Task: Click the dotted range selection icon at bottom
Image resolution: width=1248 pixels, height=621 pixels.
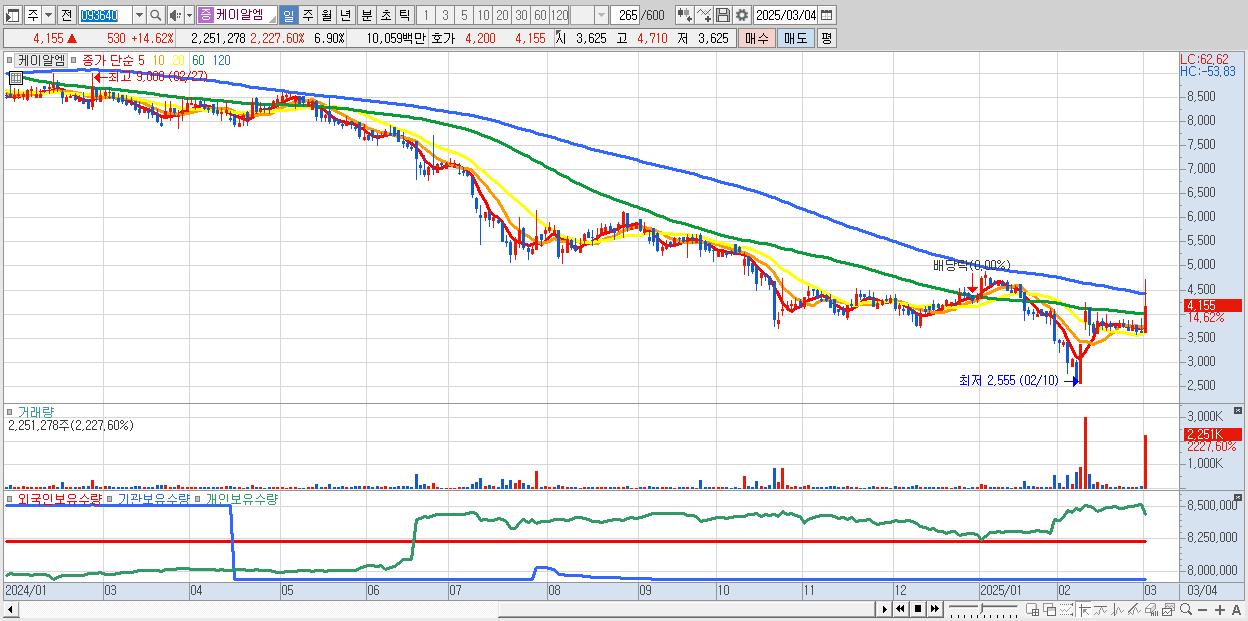Action: [x=1066, y=609]
